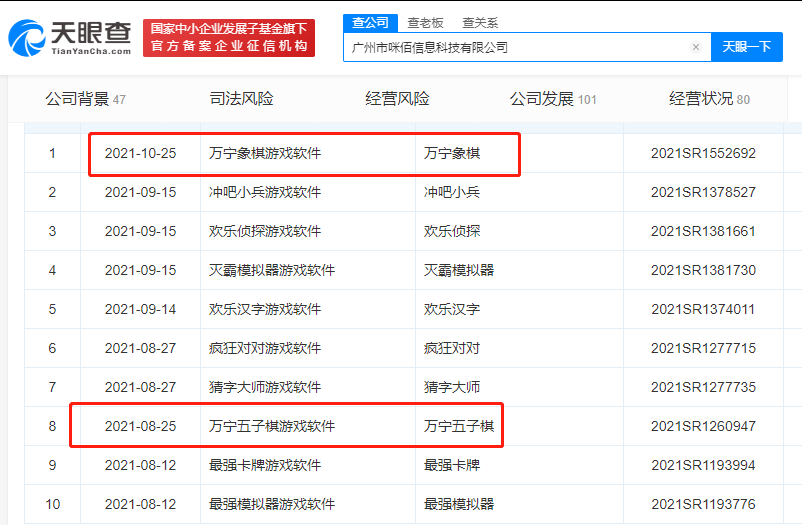Click the registration number 2021SR1552692
802x525 pixels.
703,153
